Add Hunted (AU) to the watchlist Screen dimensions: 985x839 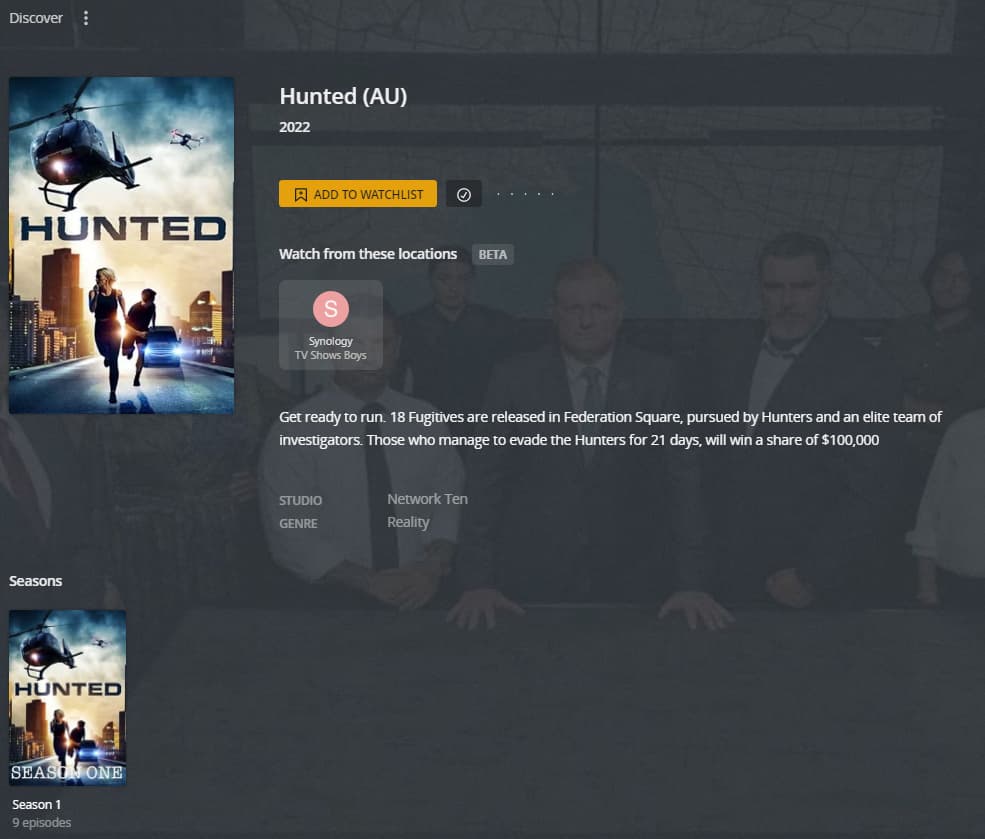pos(357,194)
